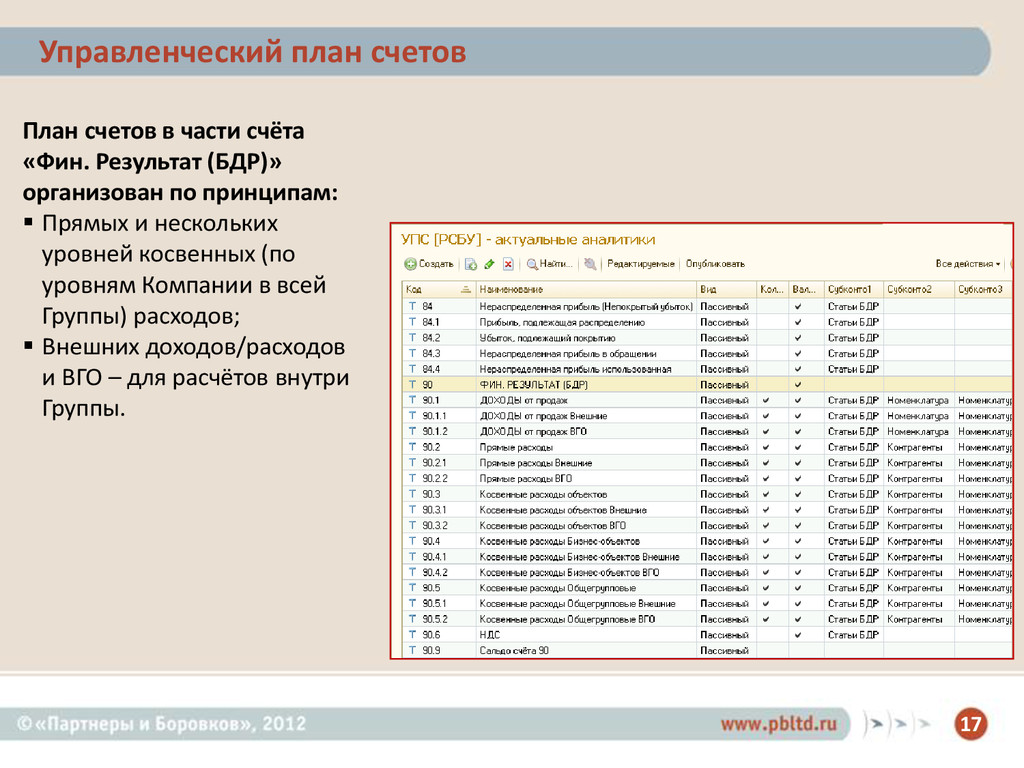Click the T icon of account 90.5
This screenshot has height=768, width=1024.
coord(412,588)
